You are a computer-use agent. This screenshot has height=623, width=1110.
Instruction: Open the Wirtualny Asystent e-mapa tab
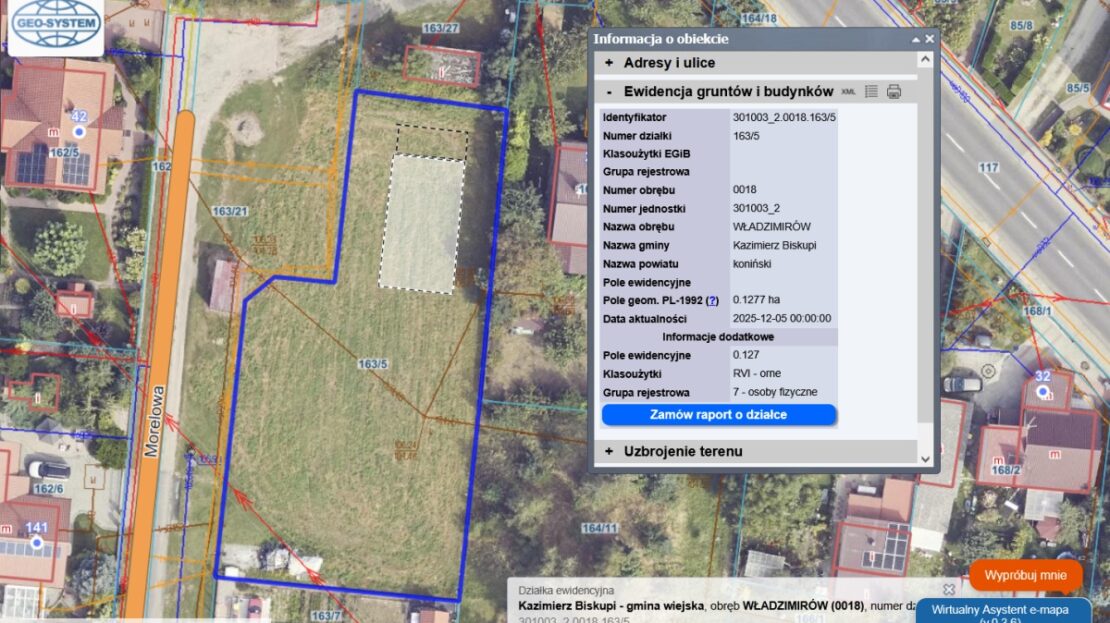click(x=1013, y=609)
